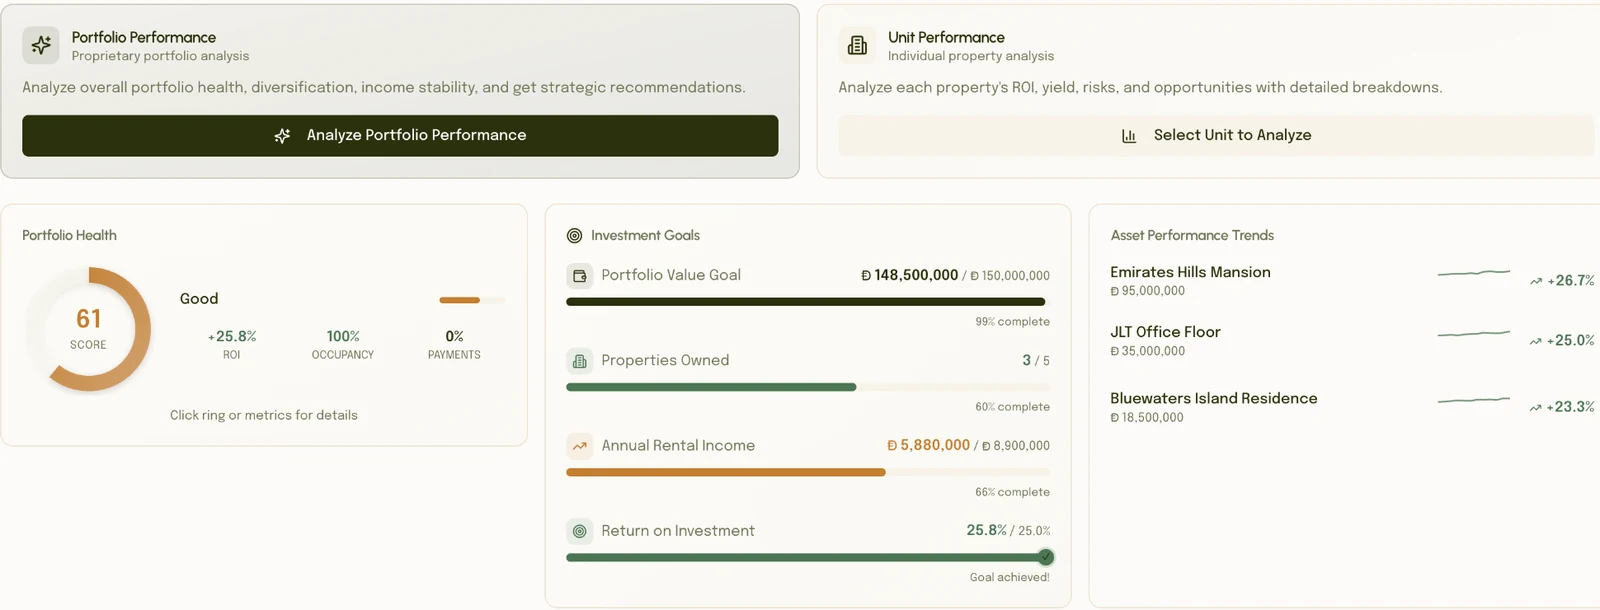The image size is (1600, 610).
Task: Click the Properties Owned progress bar
Action: (x=808, y=387)
